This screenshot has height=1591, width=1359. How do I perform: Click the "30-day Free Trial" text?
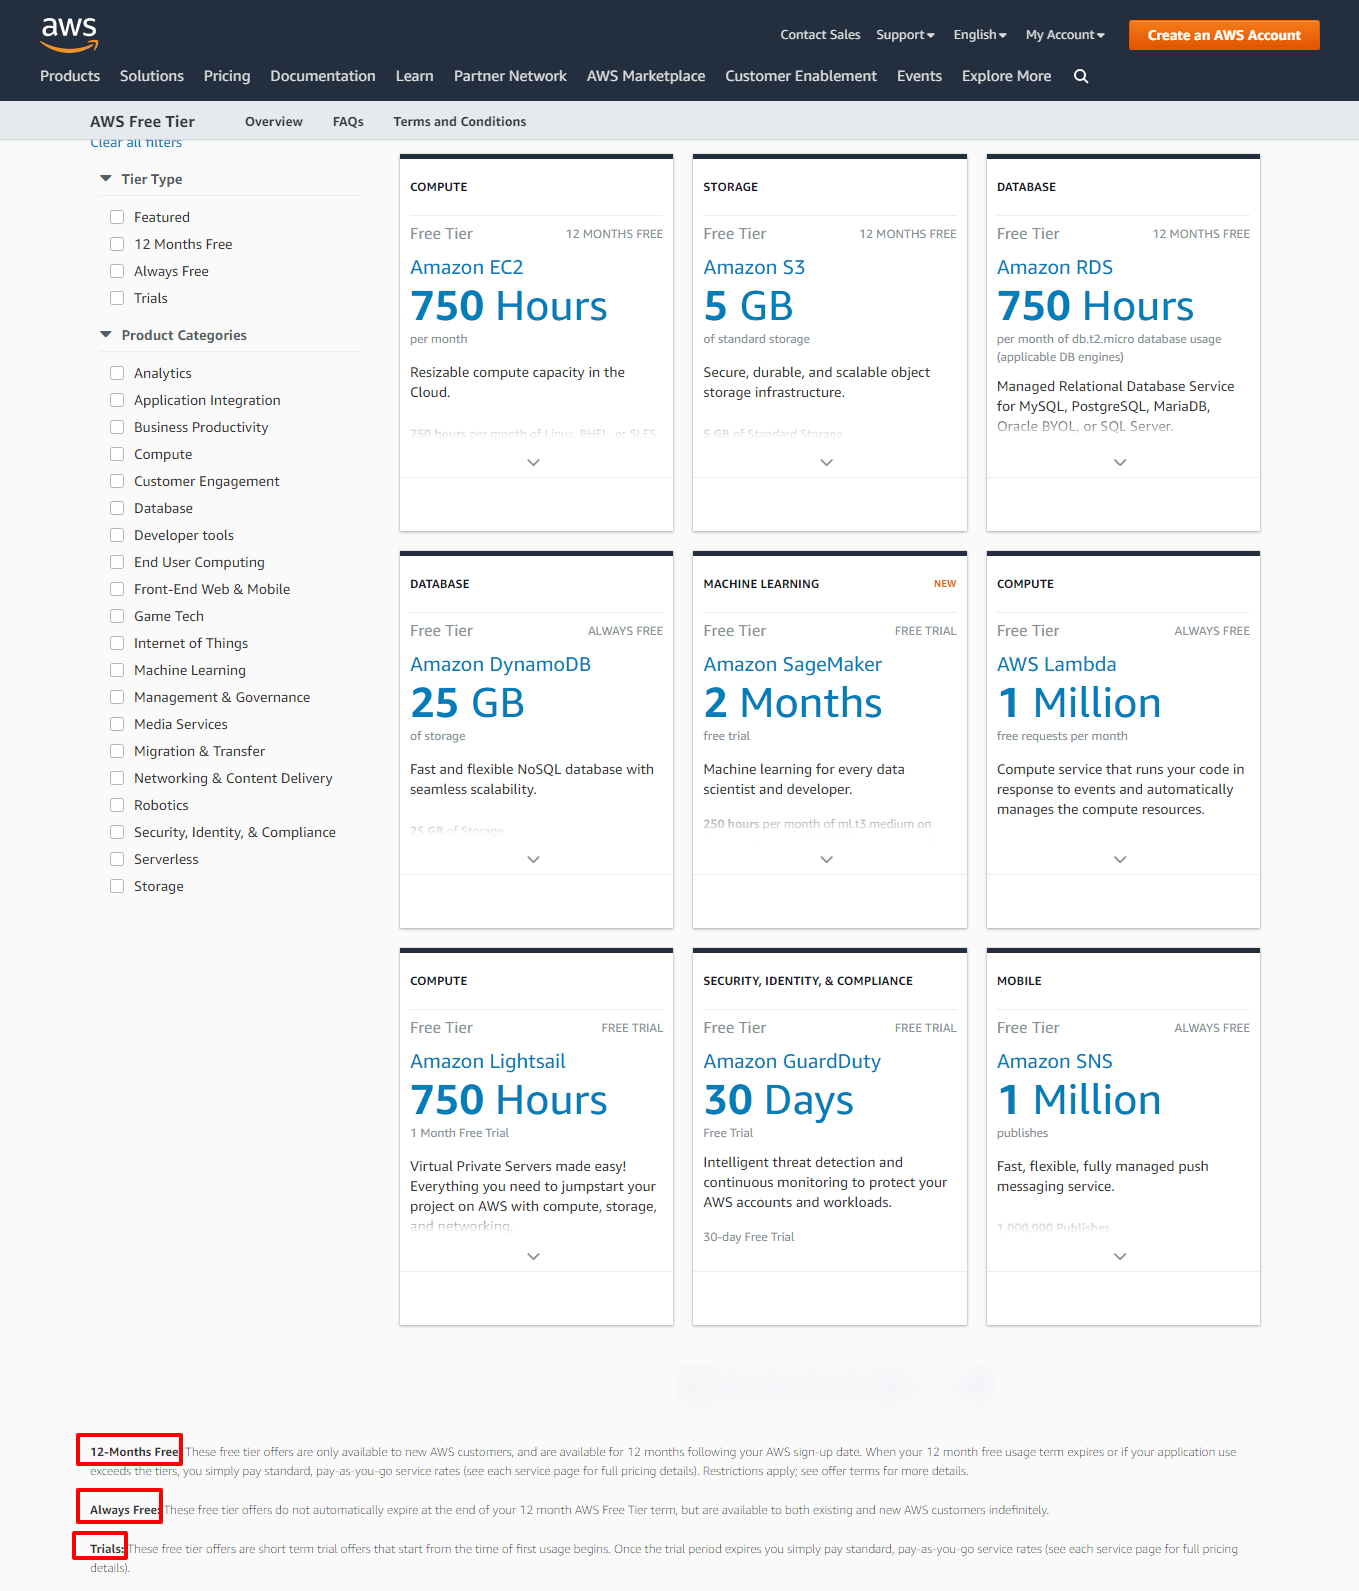point(749,1237)
